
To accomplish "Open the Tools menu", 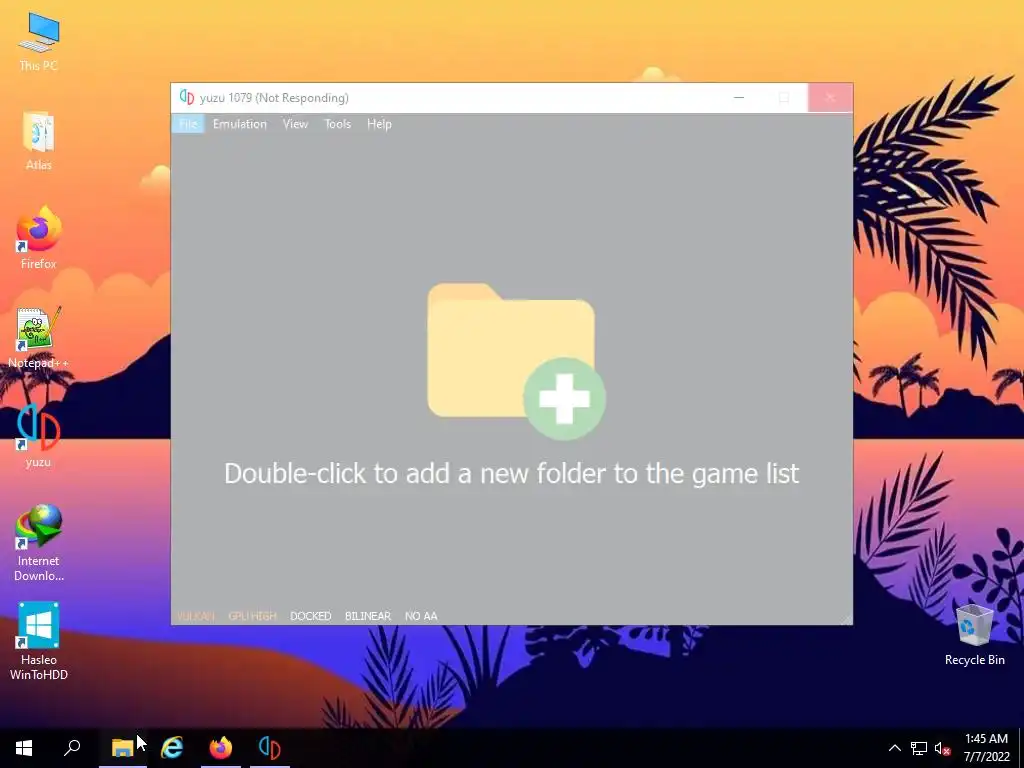I will (338, 124).
